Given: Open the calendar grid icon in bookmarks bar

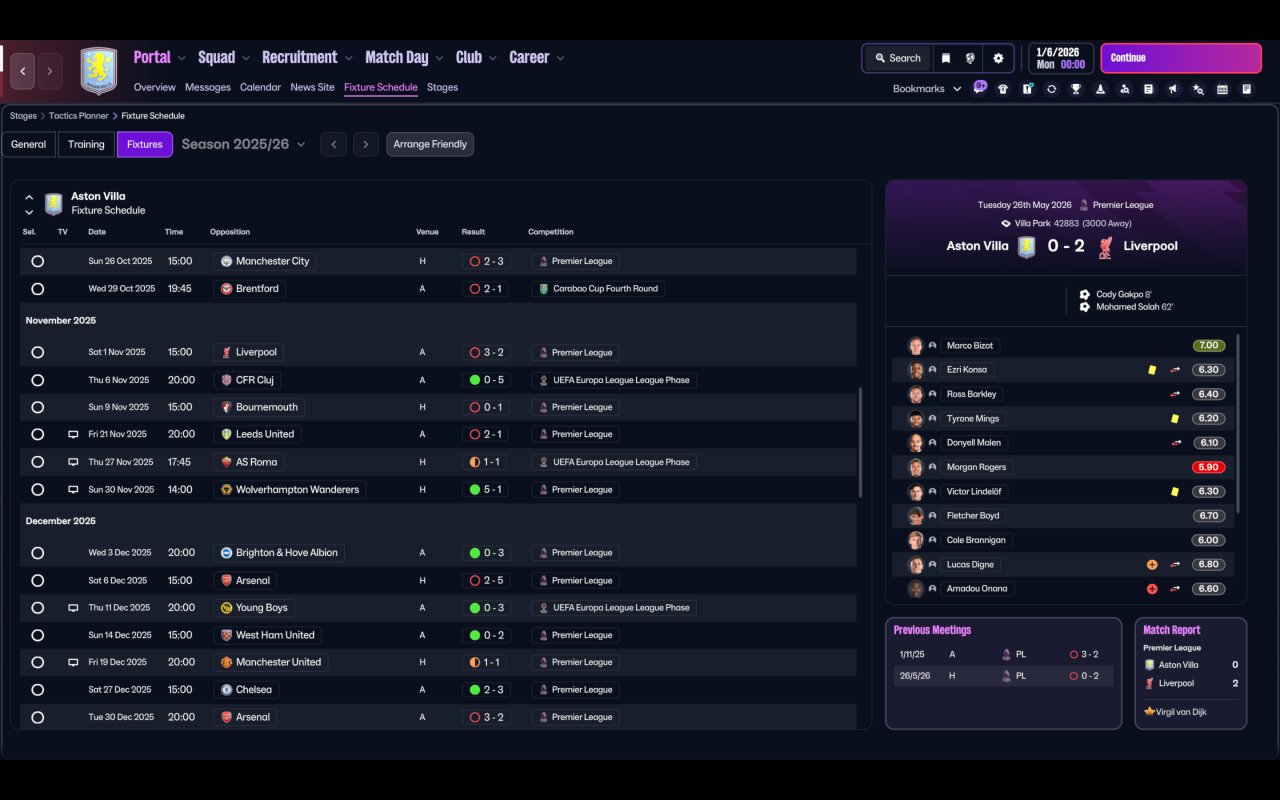Looking at the screenshot, I should (1222, 89).
